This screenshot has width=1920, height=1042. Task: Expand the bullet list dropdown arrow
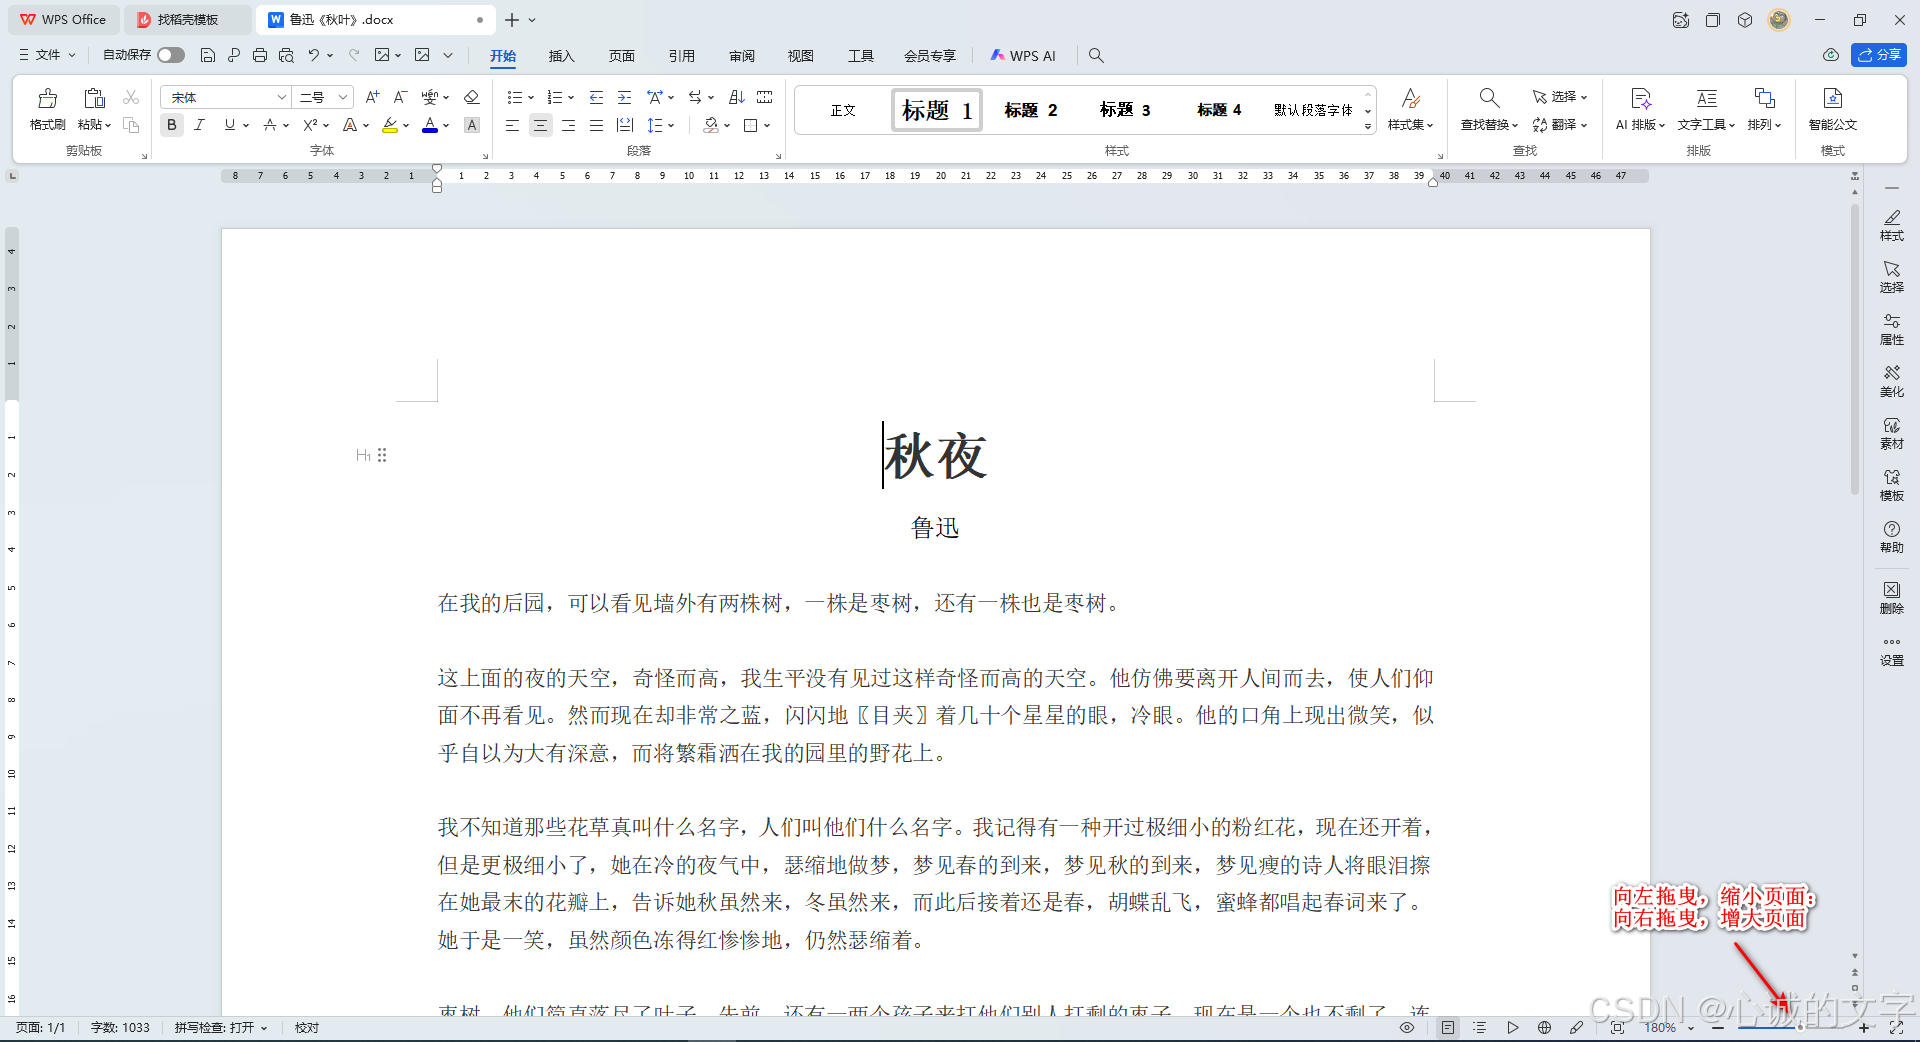[531, 98]
